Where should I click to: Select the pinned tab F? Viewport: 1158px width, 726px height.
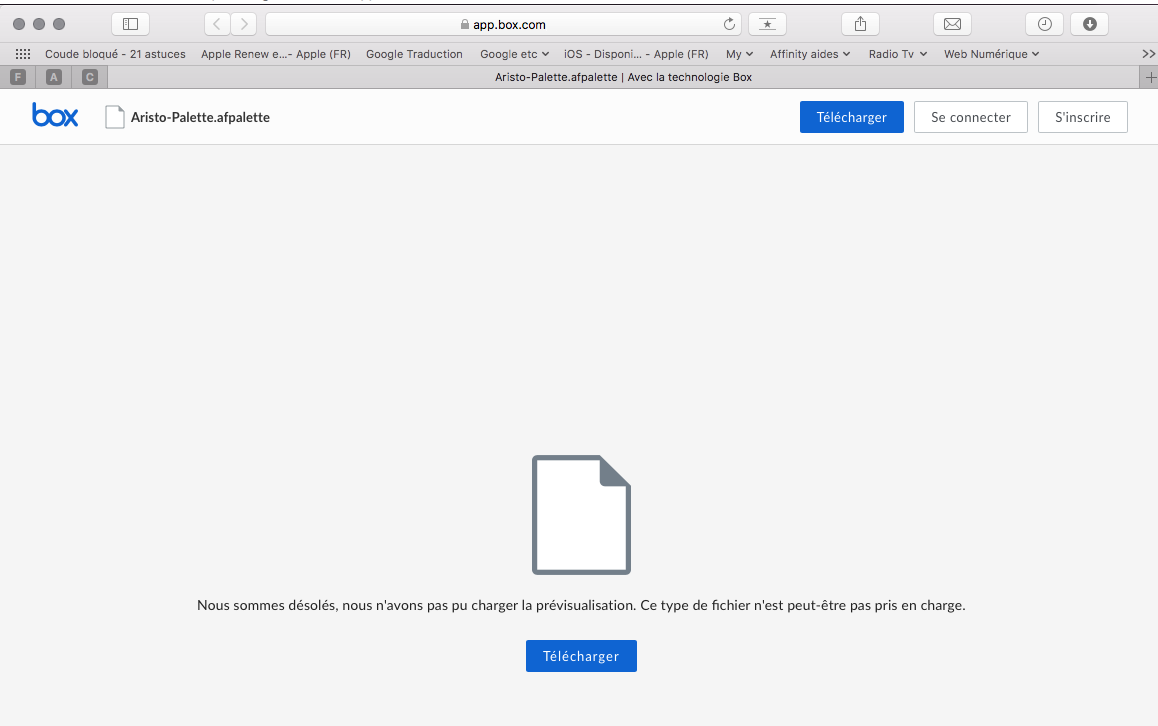[x=18, y=77]
